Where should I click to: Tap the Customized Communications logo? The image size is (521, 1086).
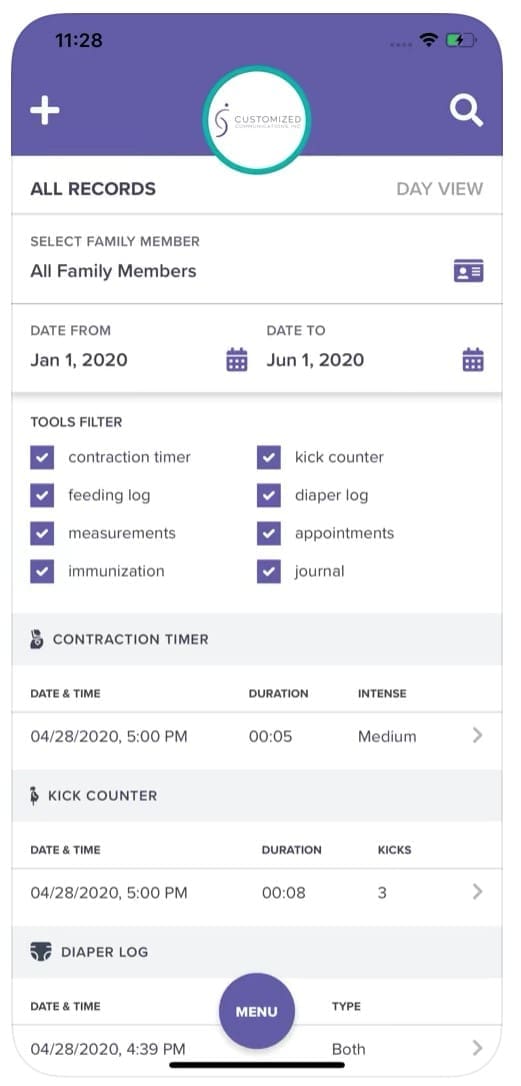tap(257, 121)
